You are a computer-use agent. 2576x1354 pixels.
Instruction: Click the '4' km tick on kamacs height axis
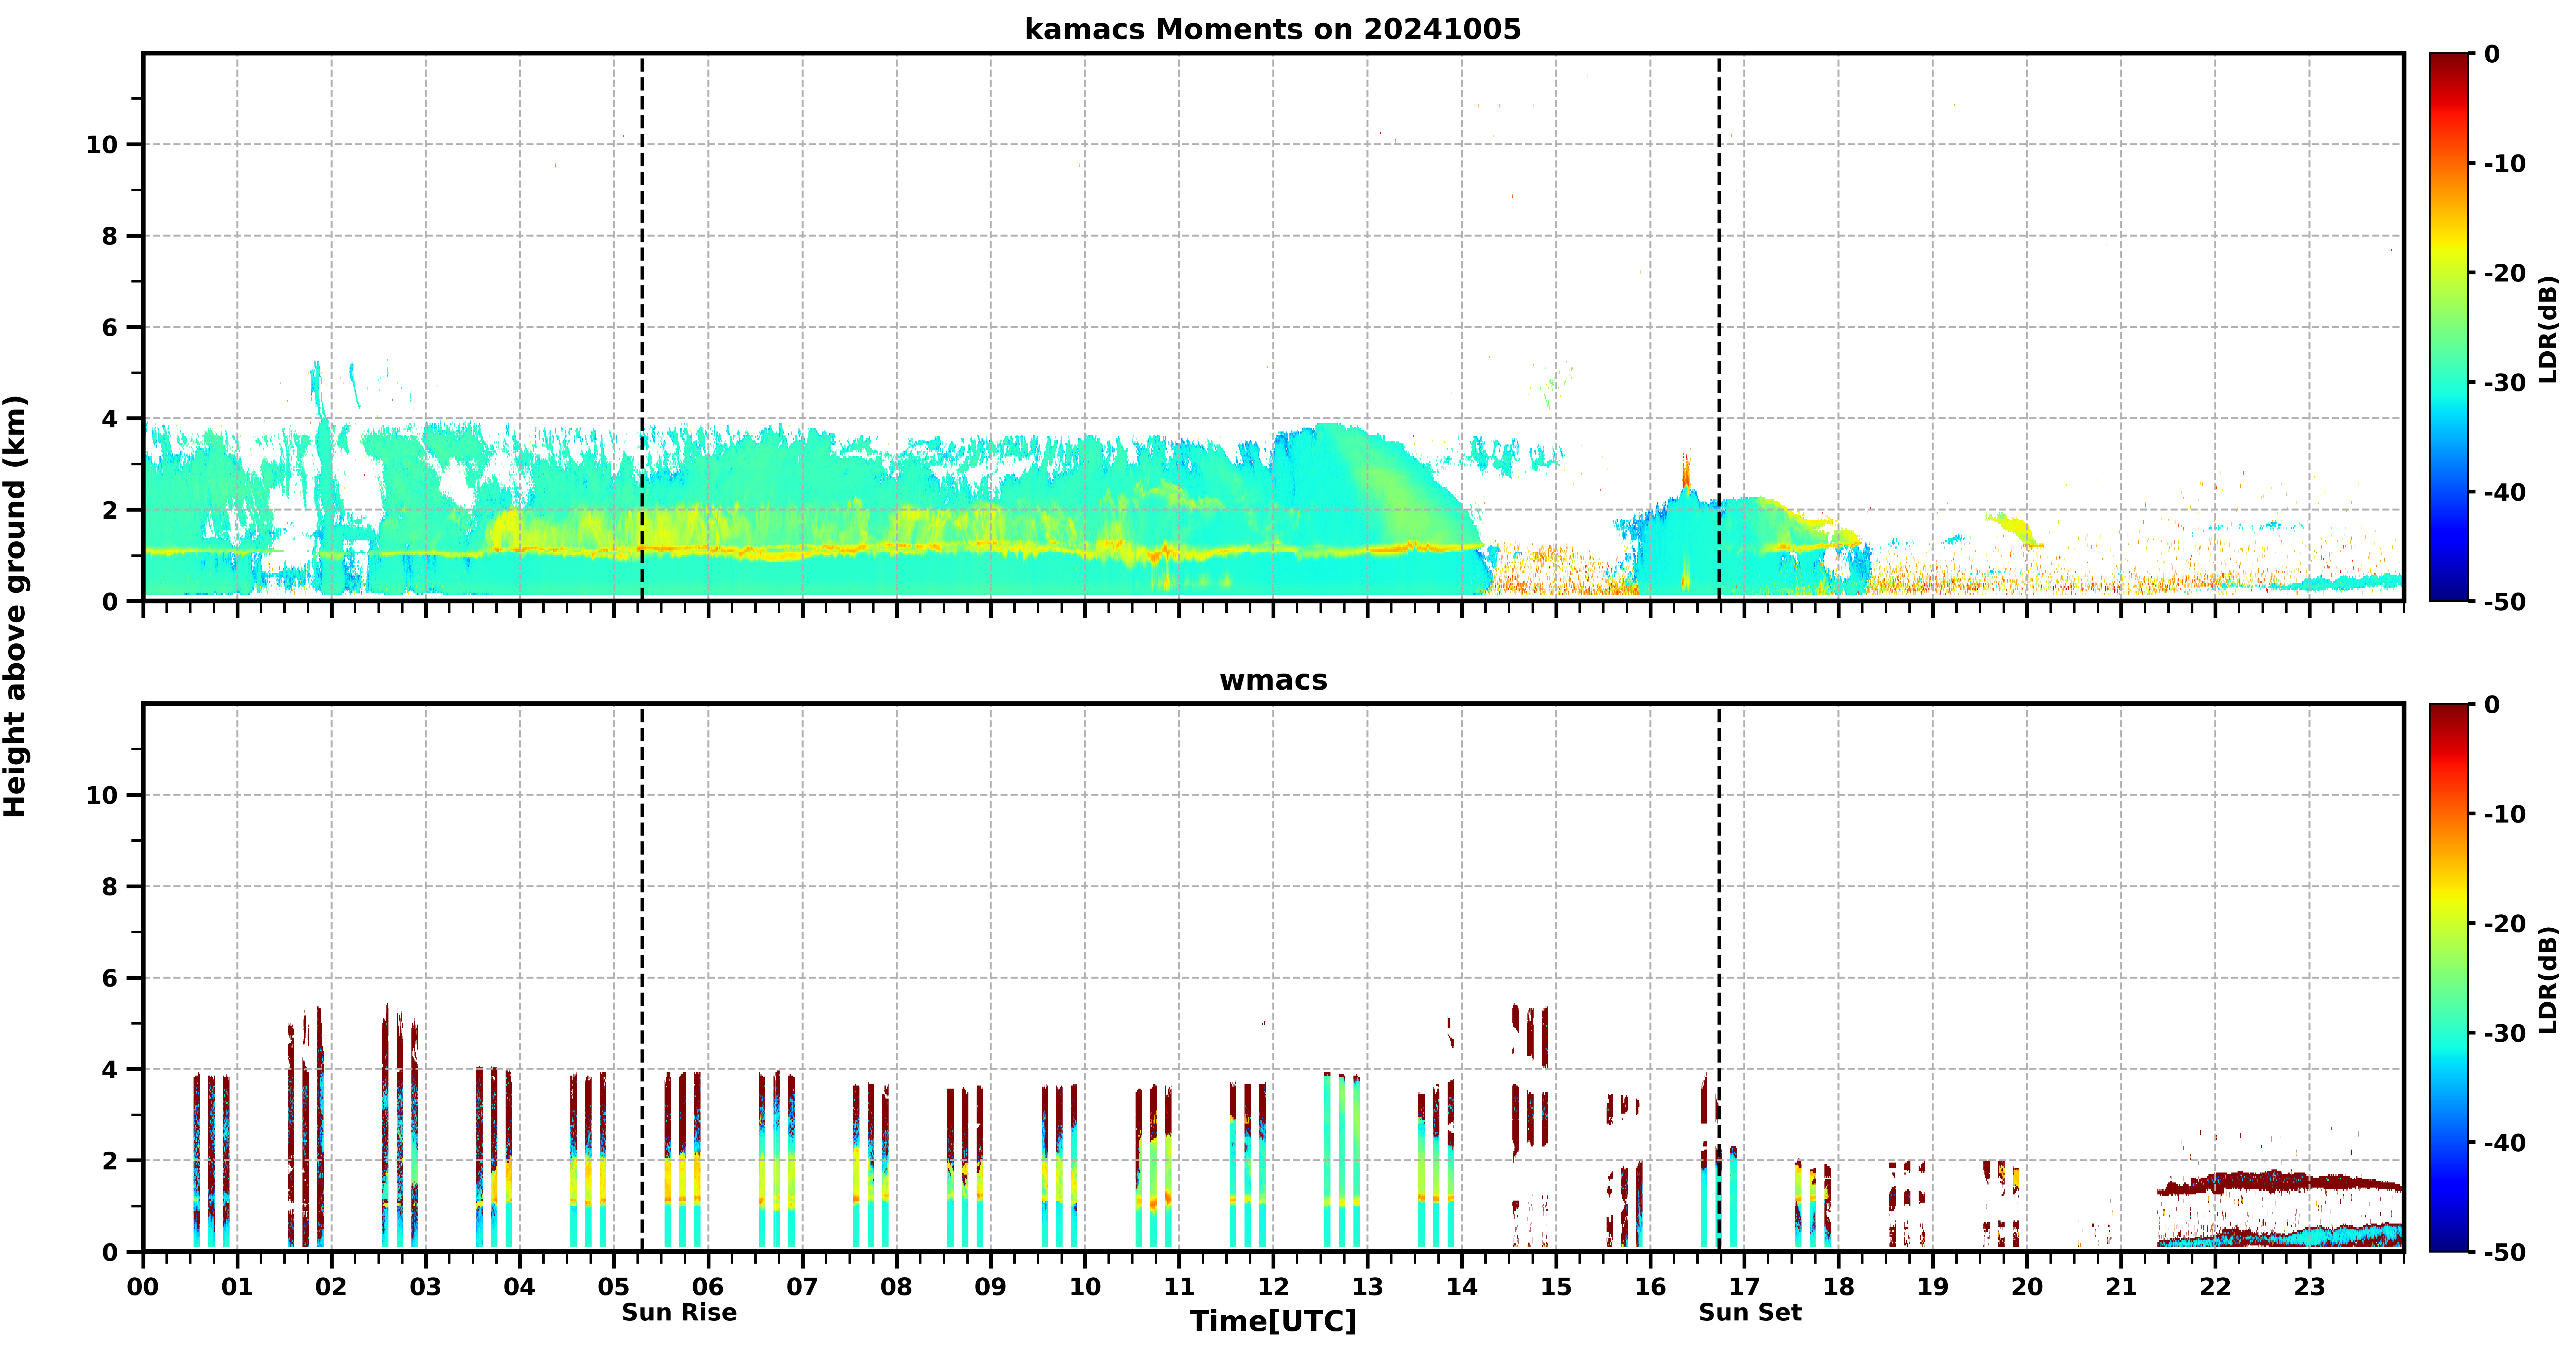click(x=110, y=419)
